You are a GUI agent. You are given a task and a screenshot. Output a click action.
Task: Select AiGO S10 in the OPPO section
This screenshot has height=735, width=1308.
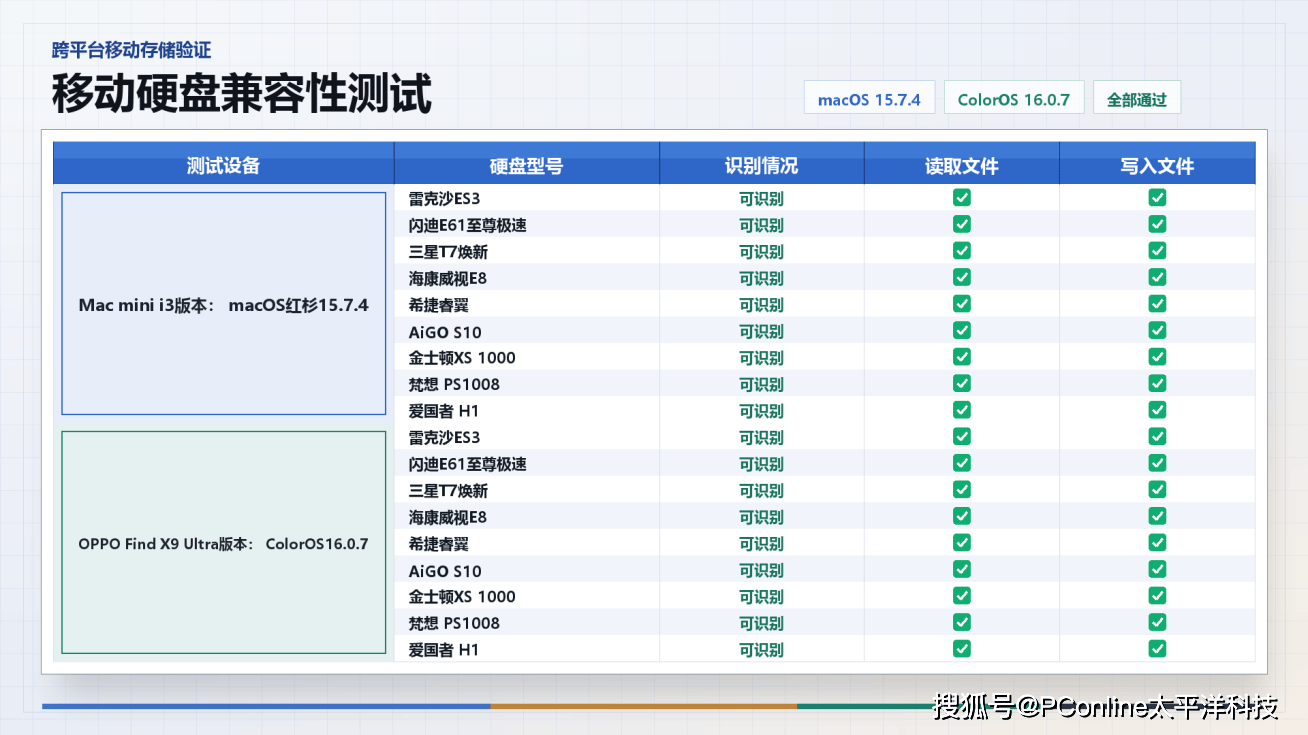[x=445, y=571]
